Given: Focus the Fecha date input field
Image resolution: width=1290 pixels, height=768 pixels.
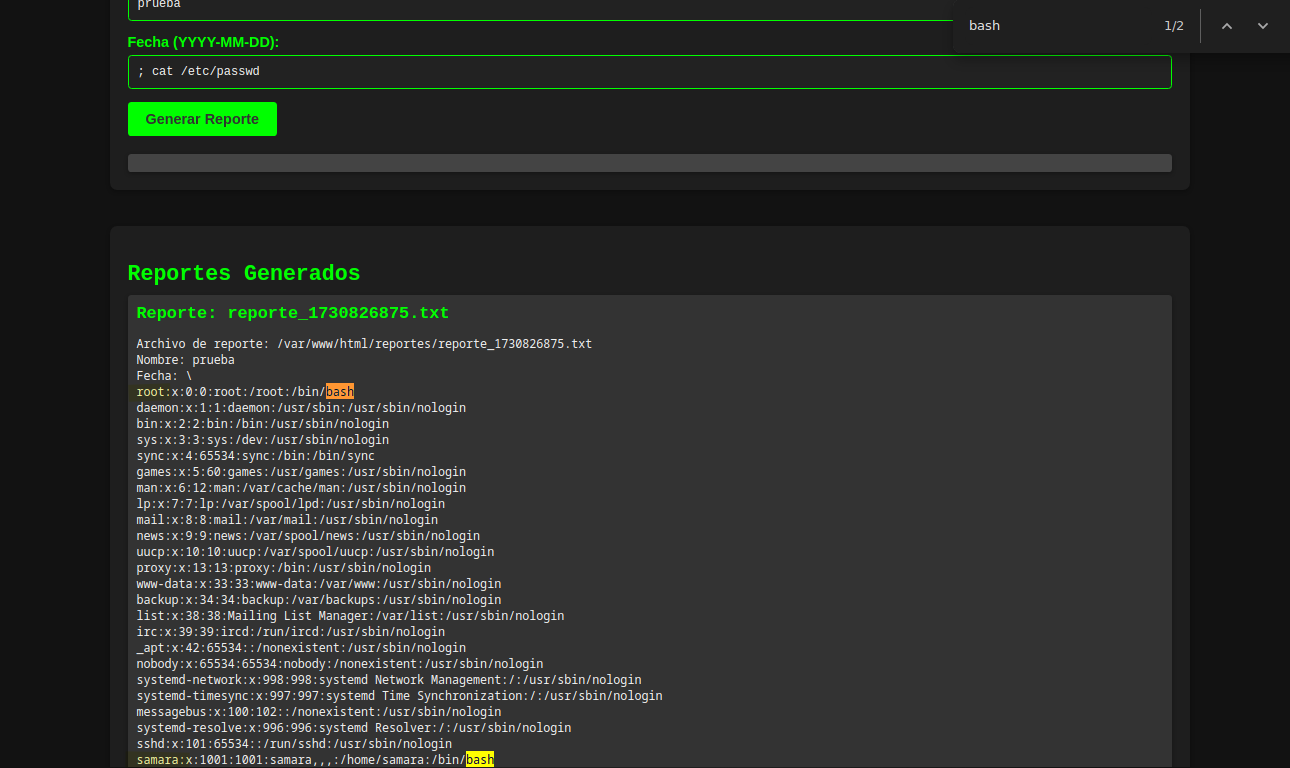Looking at the screenshot, I should coord(649,72).
